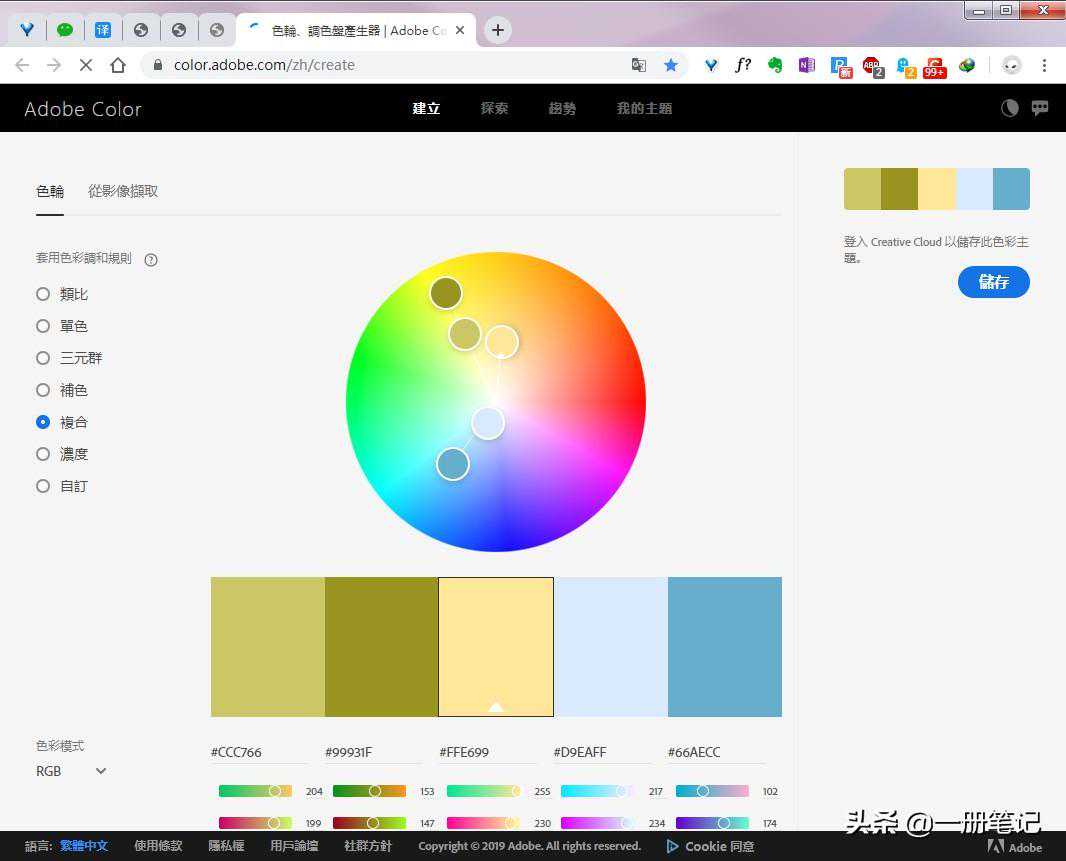Expand the RGB color mode dropdown
Screen dimensions: 1066x861
[x=71, y=771]
